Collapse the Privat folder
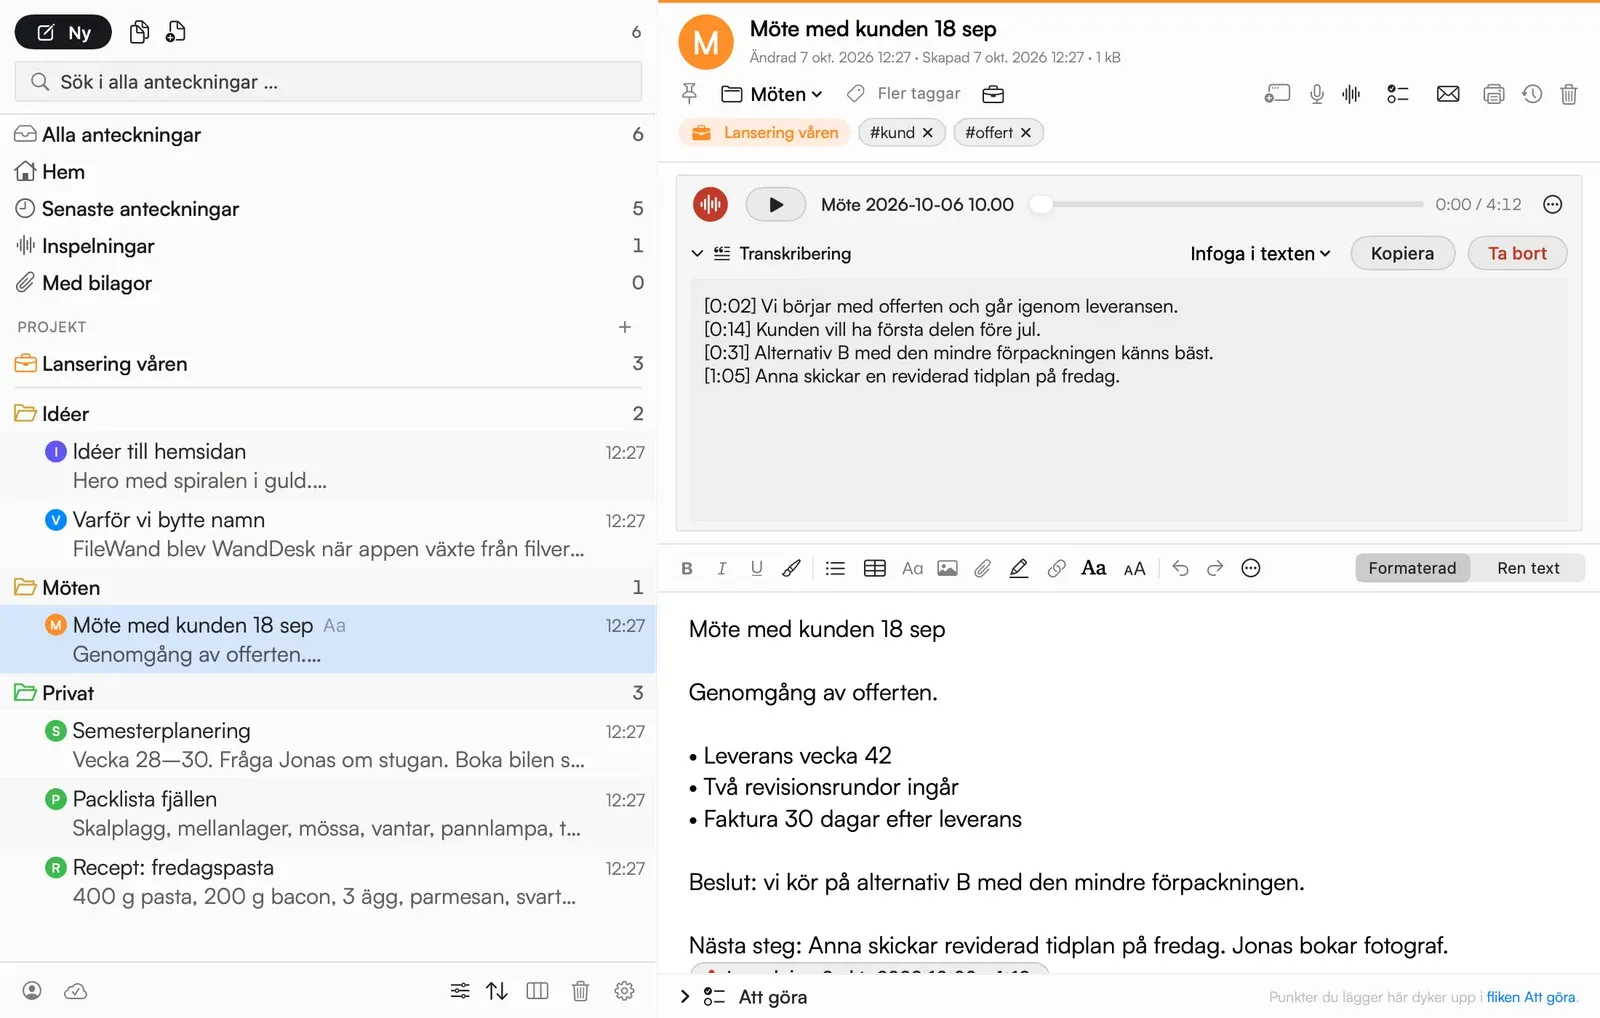Image resolution: width=1600 pixels, height=1018 pixels. (25, 693)
